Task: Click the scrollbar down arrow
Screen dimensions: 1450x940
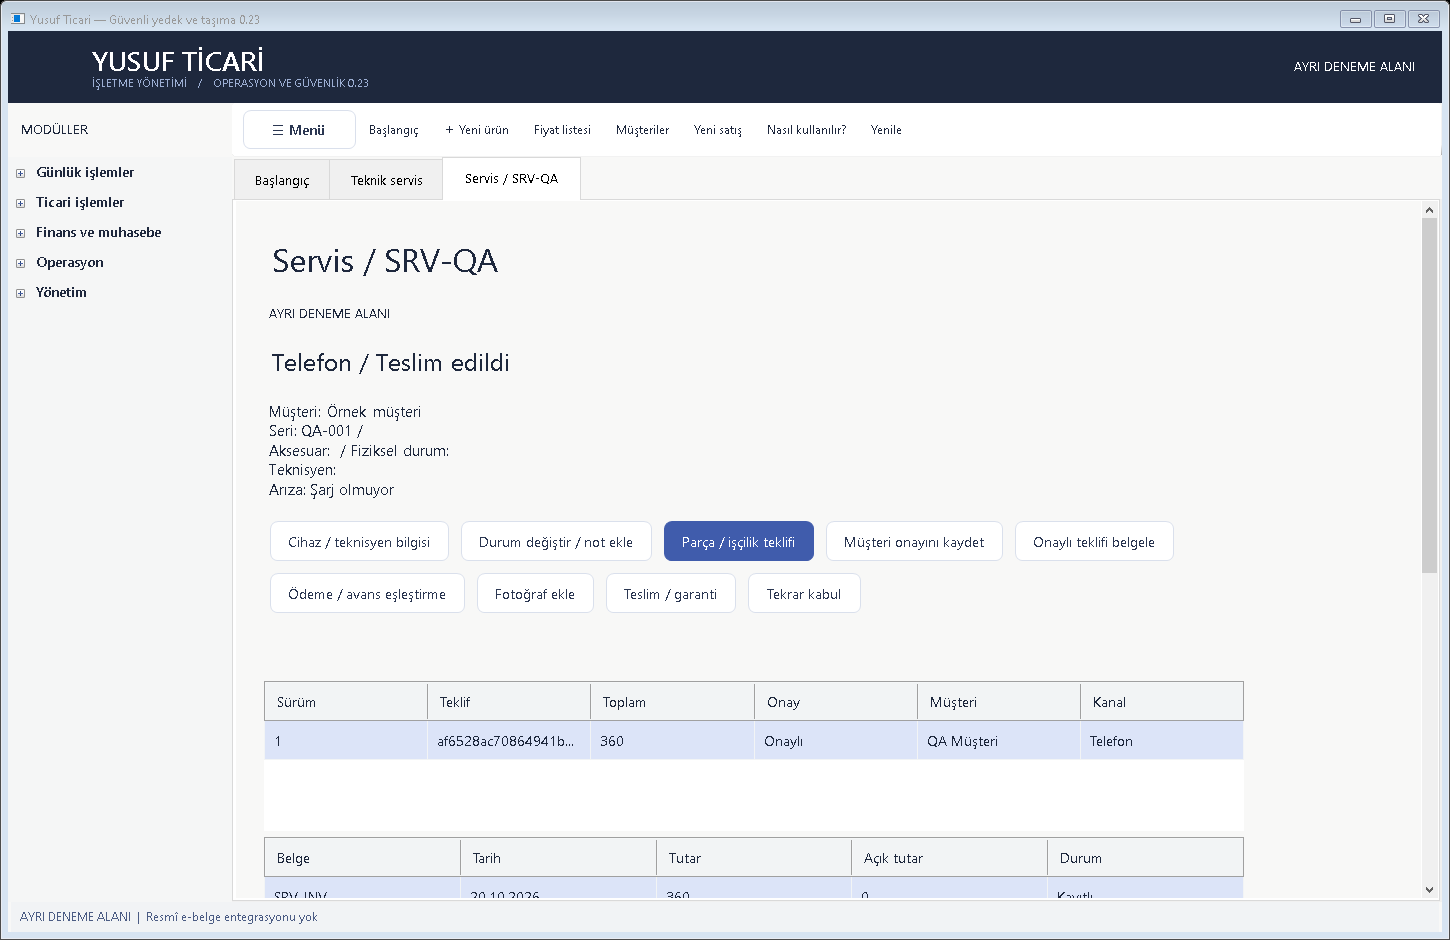Action: click(1429, 890)
